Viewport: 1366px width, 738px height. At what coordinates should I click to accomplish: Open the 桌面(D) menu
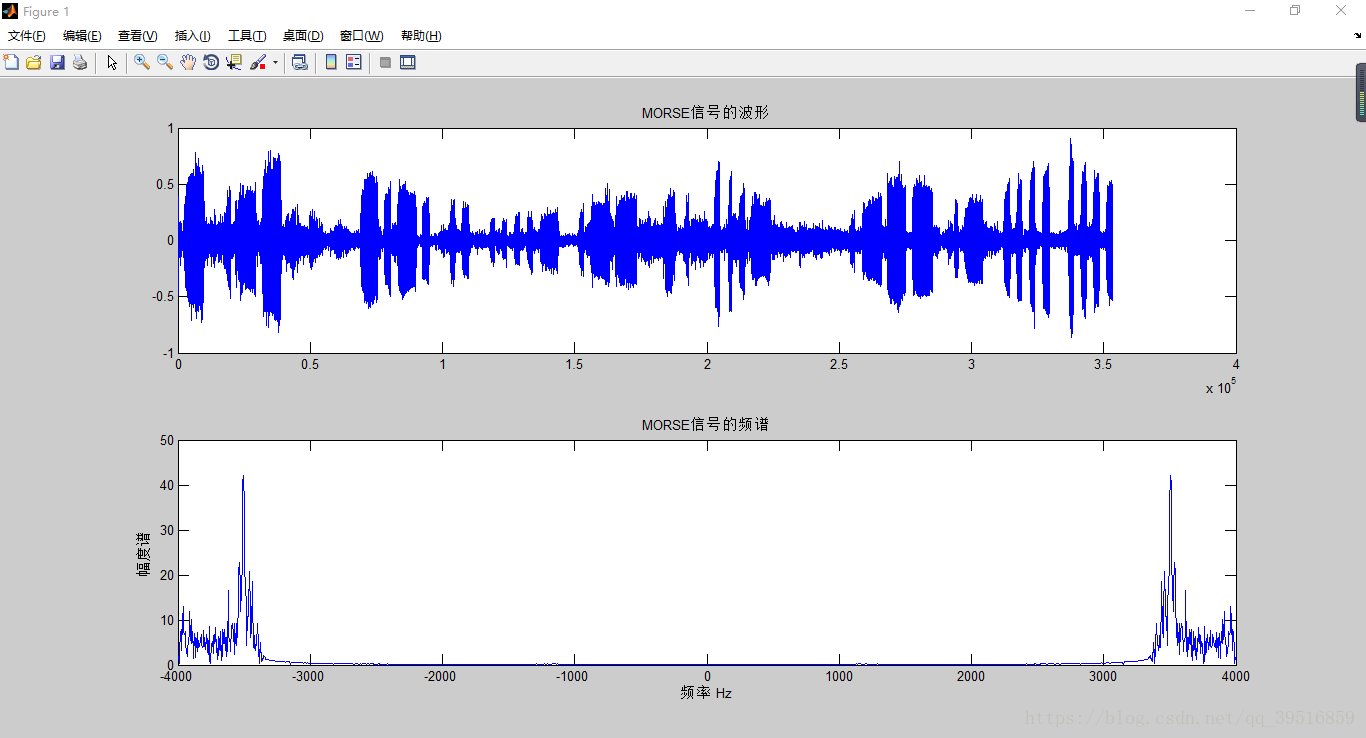(303, 36)
